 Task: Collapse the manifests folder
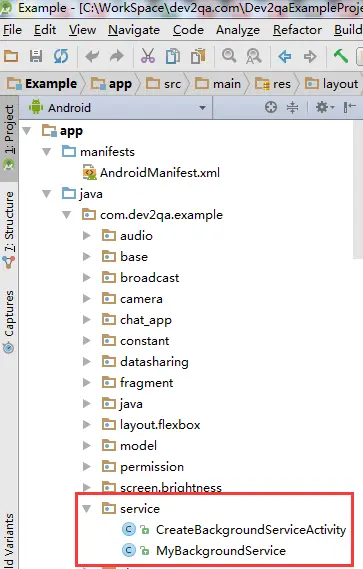47,152
